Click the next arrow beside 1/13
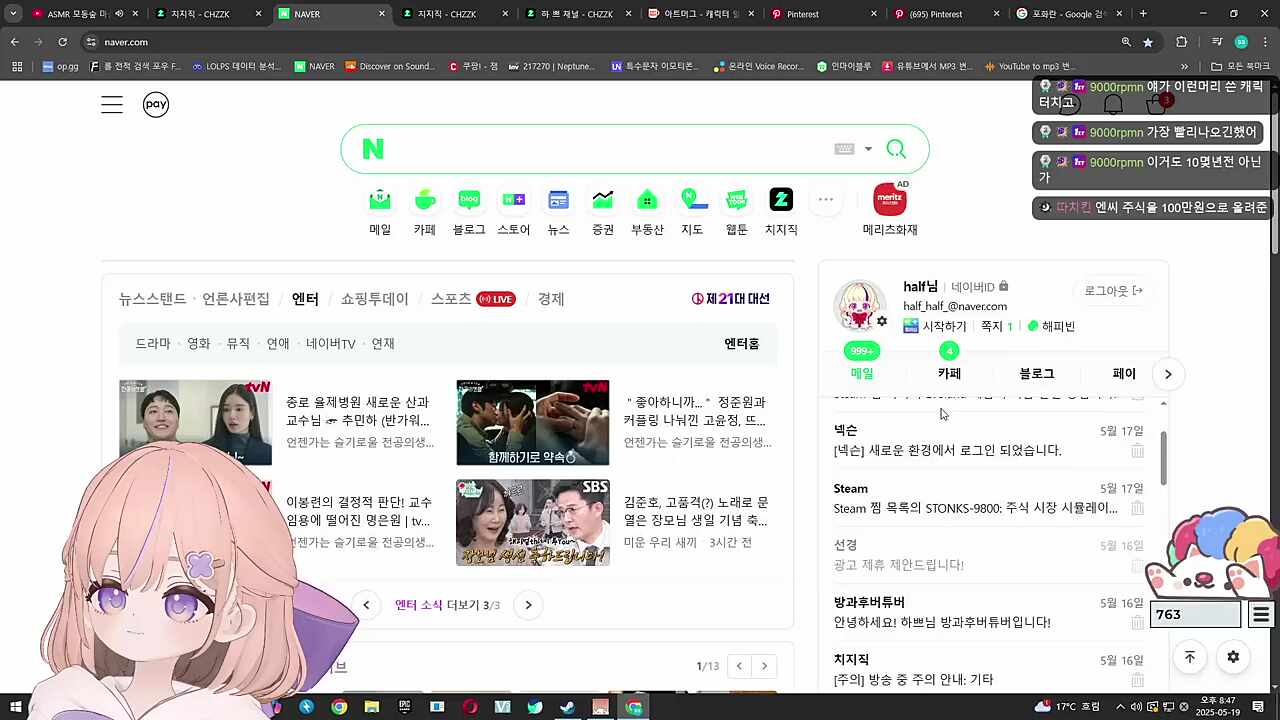Screen dimensions: 1280x720 (764, 666)
